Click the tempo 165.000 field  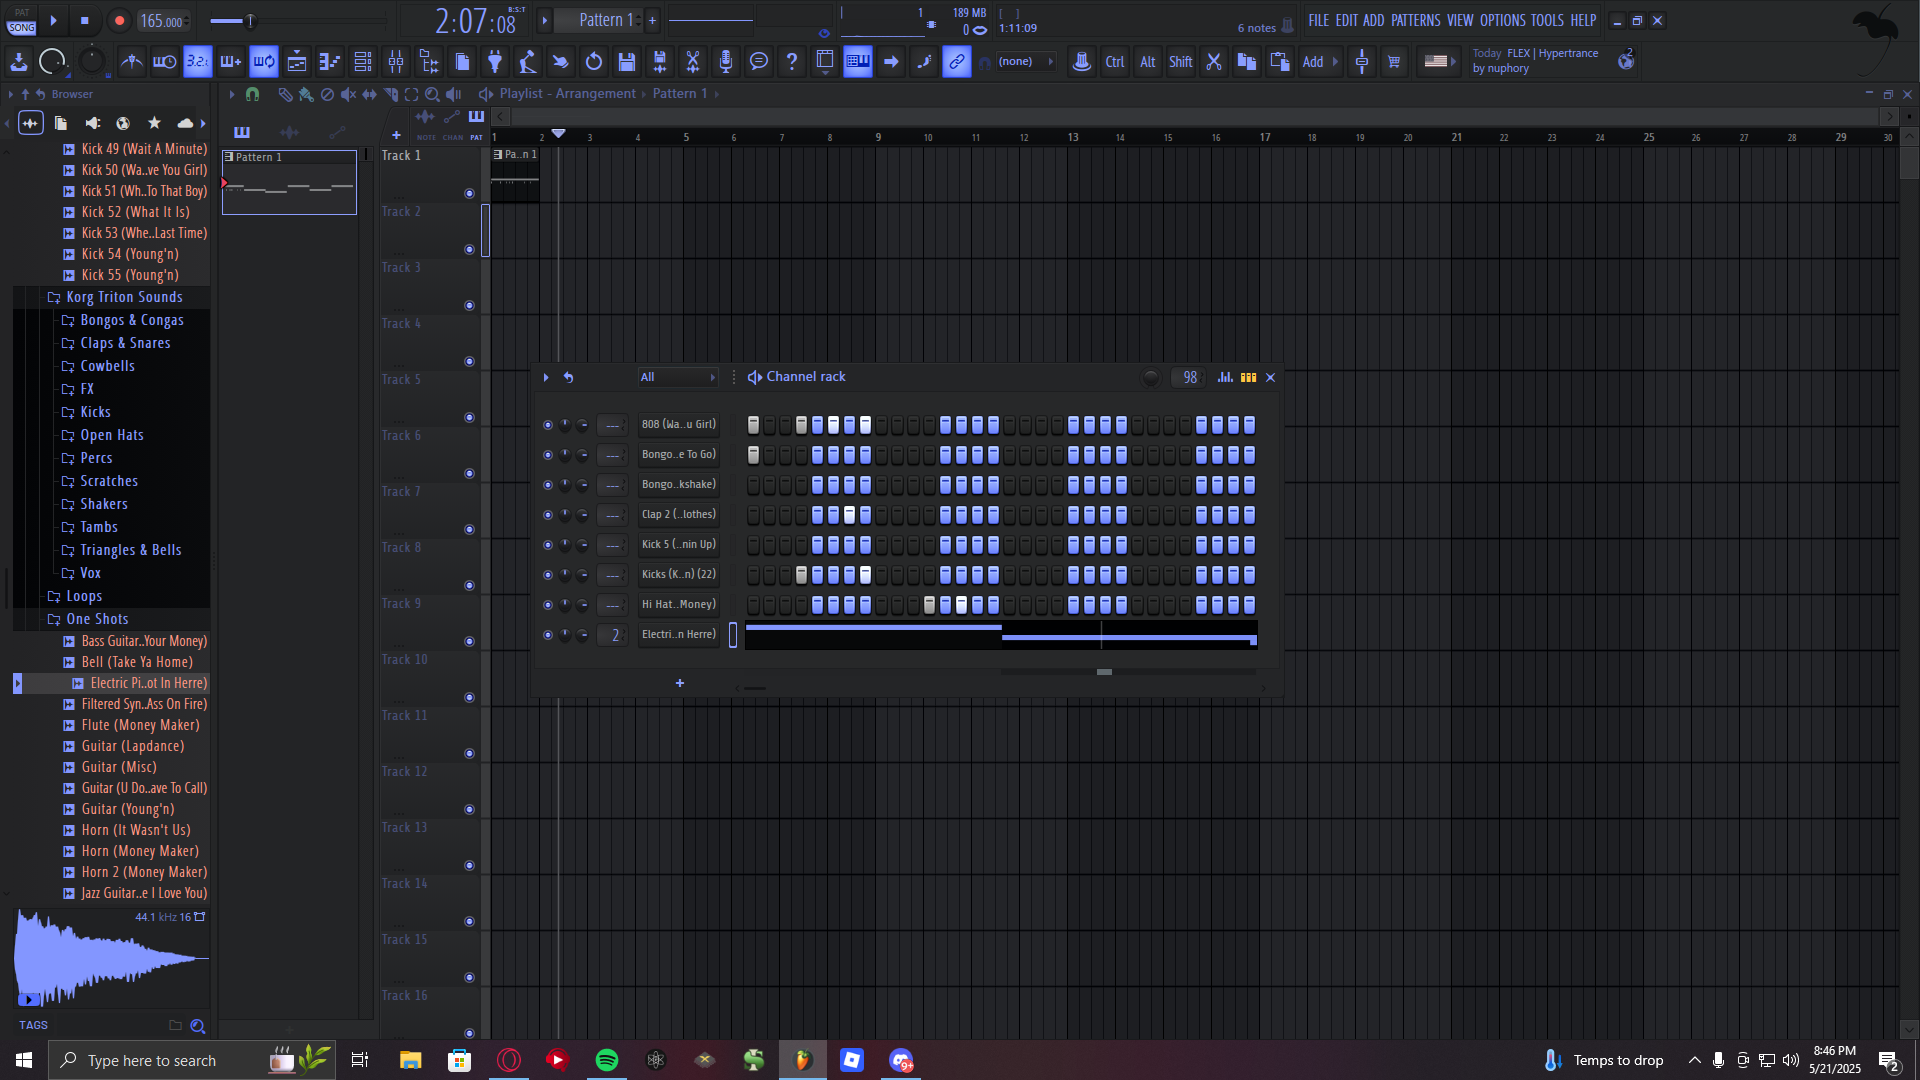(x=161, y=21)
